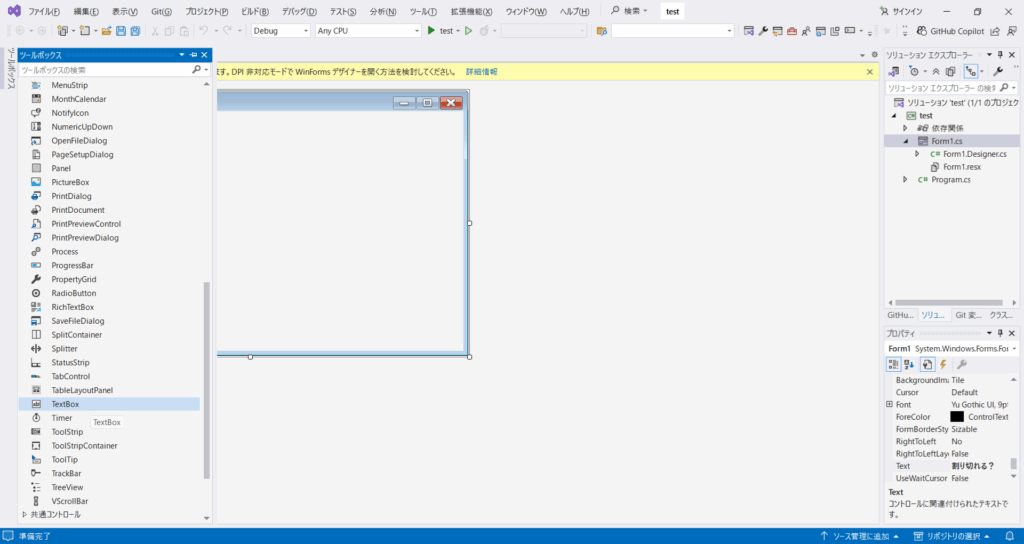This screenshot has width=1024, height=544.
Task: Expand the Form1.Designer.cs tree node
Action: click(917, 154)
